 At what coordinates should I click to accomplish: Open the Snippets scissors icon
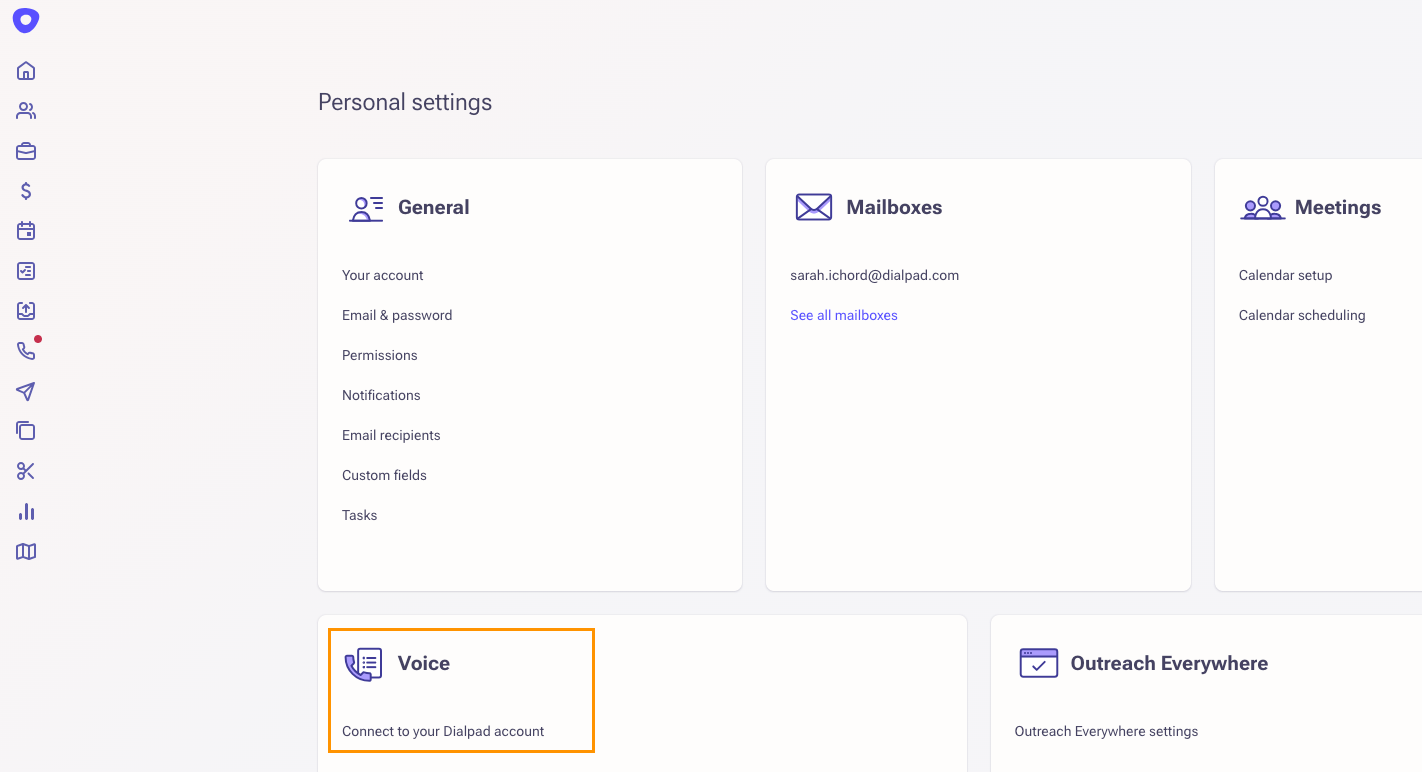(x=26, y=471)
